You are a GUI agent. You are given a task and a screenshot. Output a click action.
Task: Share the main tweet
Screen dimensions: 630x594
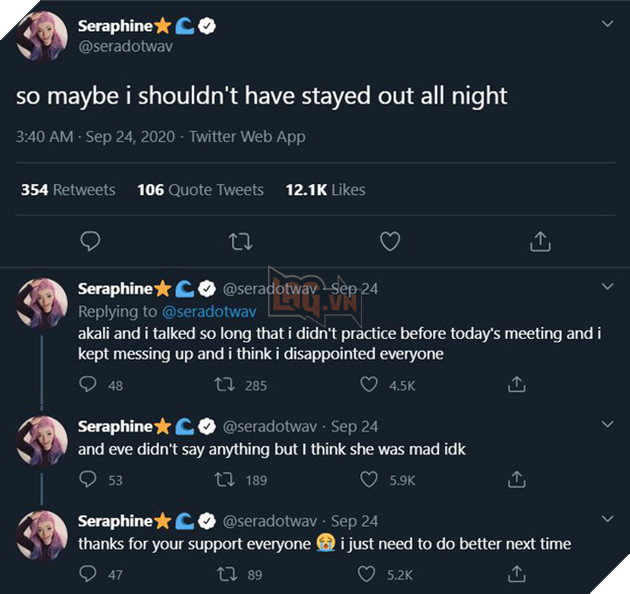[539, 241]
